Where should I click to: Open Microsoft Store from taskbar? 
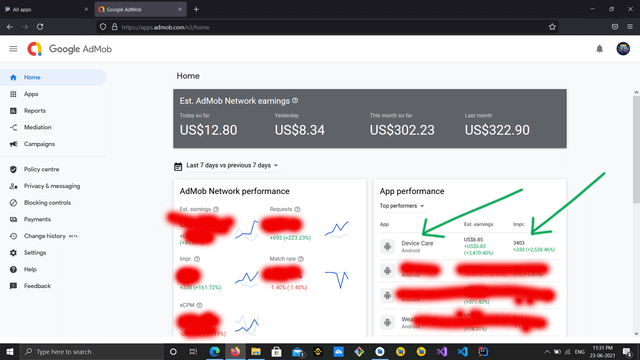pos(276,351)
